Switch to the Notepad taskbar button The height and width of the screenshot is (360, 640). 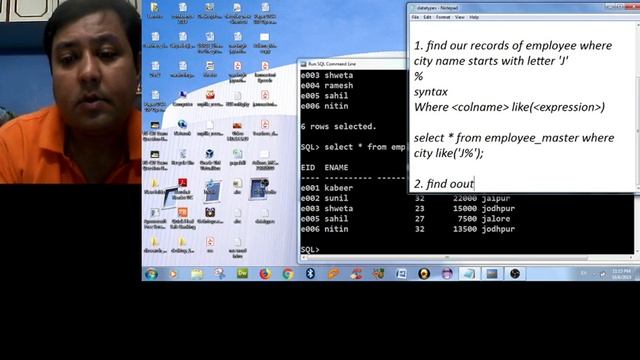coord(469,274)
